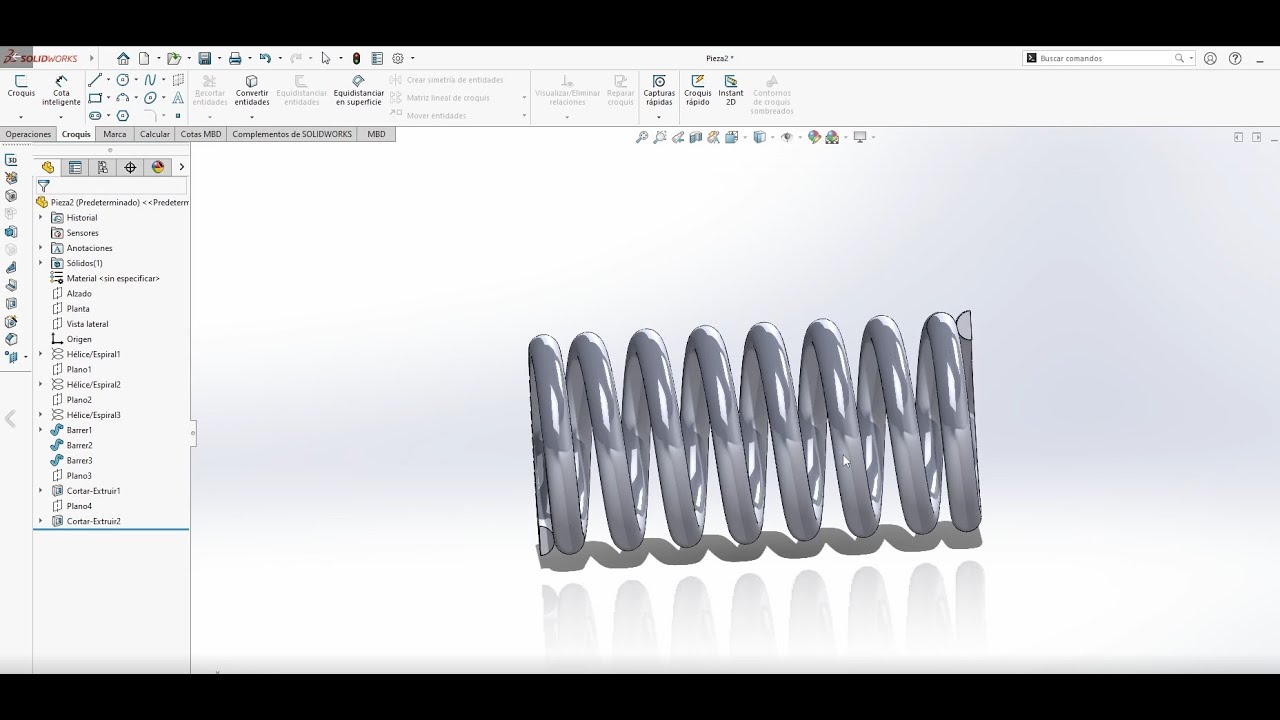Screen dimensions: 1280x720
Task: Activate Cota inteligente dimension tool
Action: coord(61,90)
